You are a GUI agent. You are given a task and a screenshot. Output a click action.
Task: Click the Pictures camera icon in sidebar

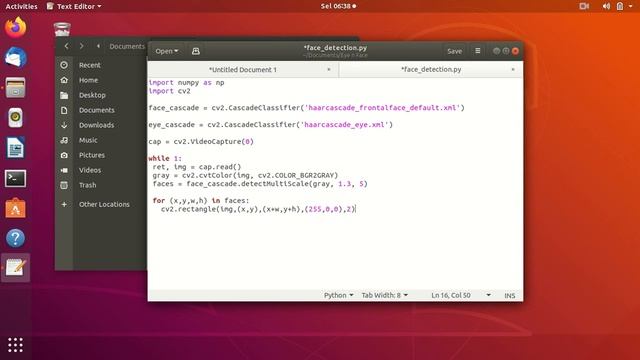click(64, 155)
